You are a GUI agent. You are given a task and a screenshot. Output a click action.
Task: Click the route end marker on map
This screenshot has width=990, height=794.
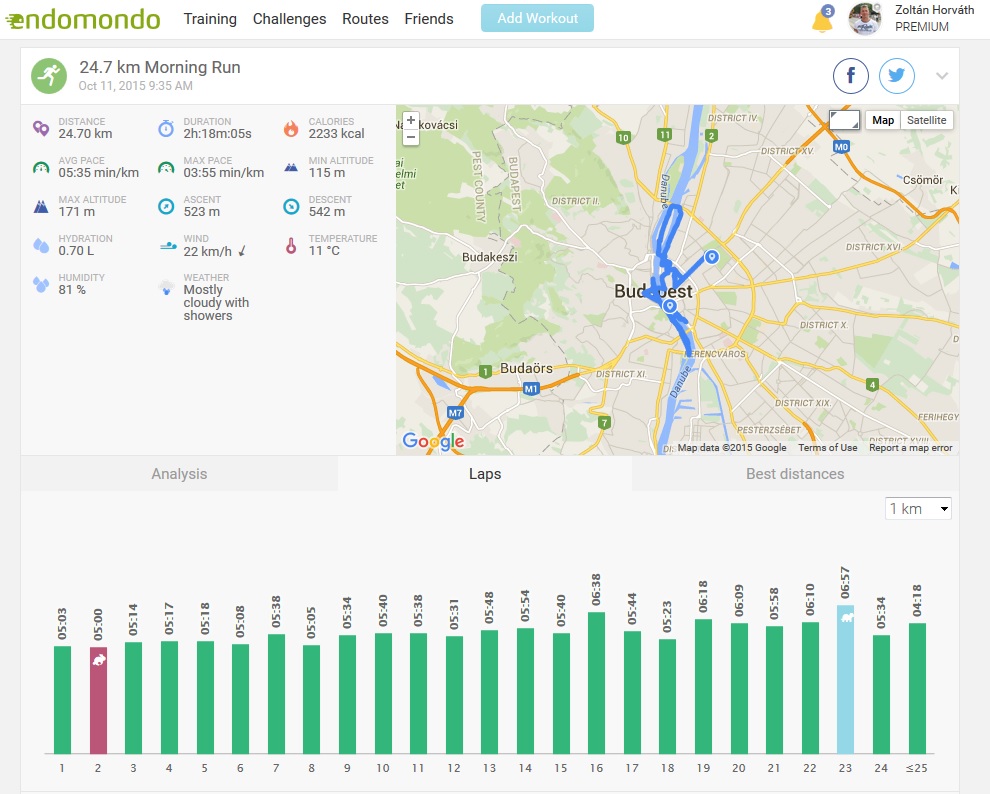pos(712,256)
